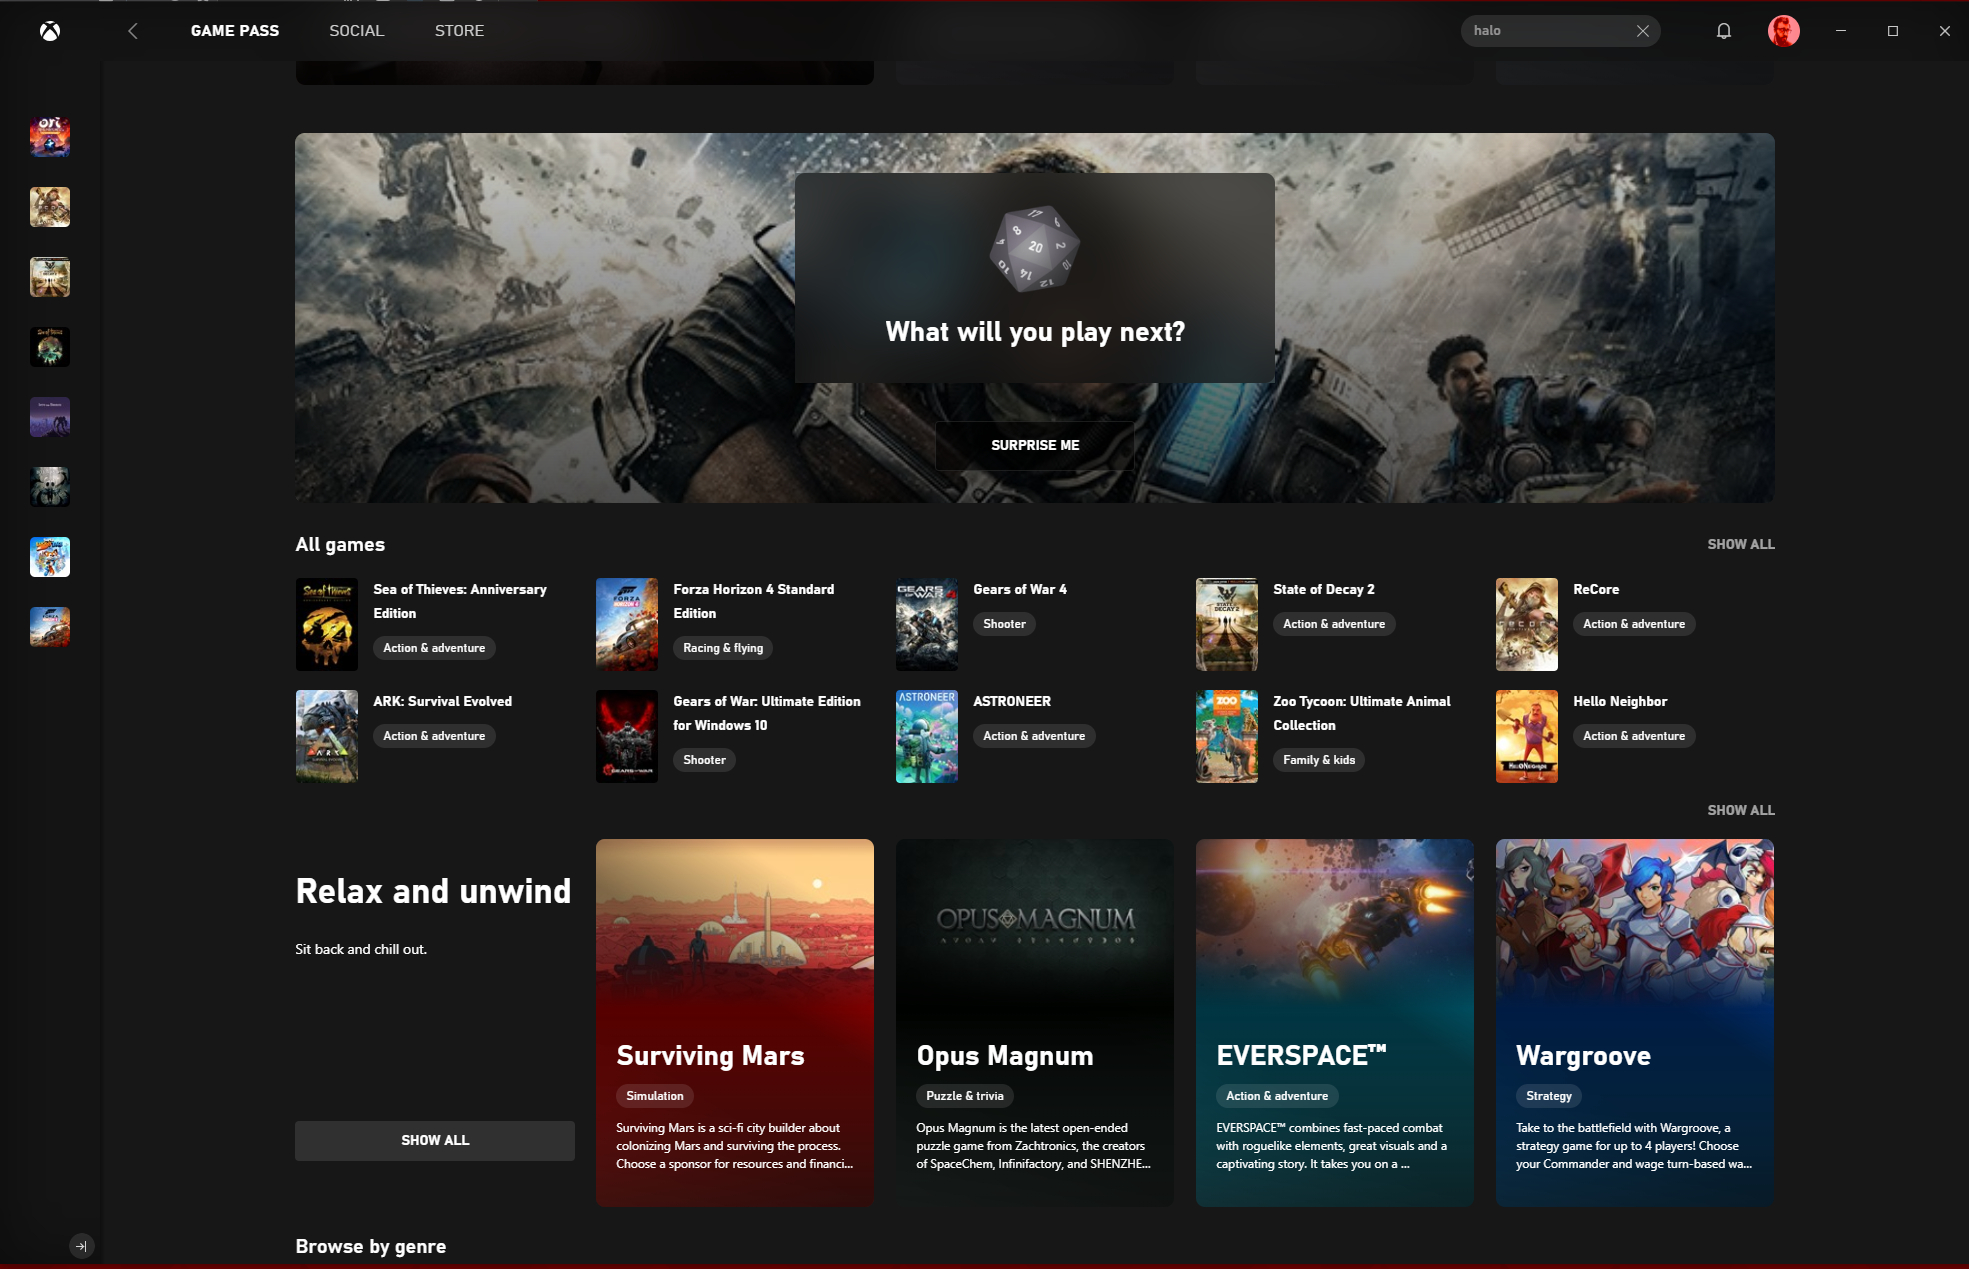1969x1269 pixels.
Task: Open Sea of Thieves sidebar icon
Action: point(50,347)
